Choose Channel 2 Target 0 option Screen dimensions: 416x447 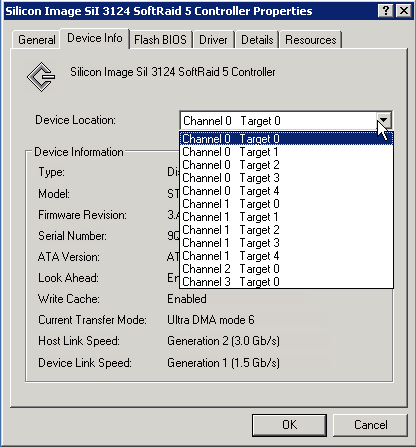click(286, 269)
